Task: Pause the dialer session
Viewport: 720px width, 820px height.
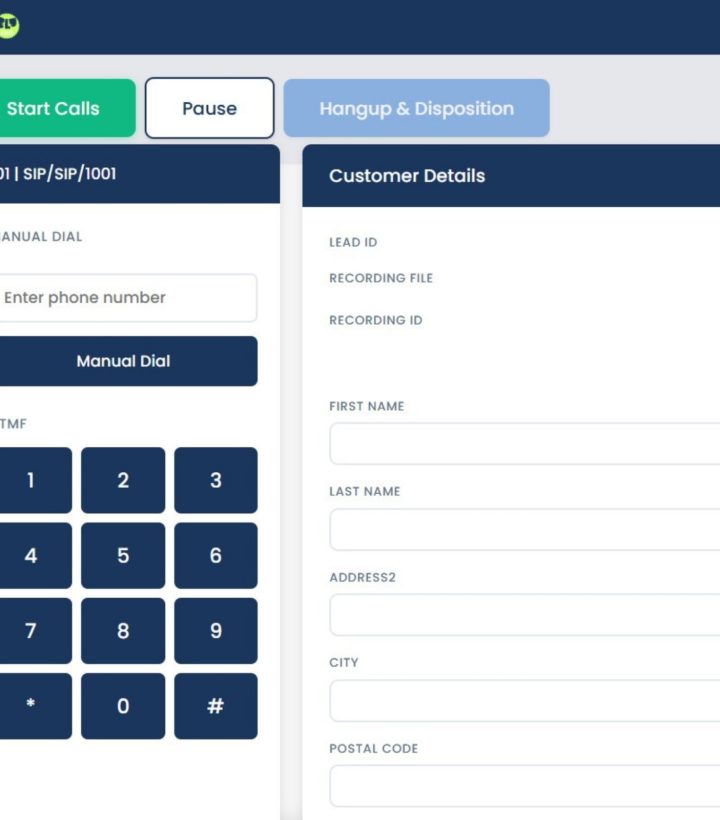Action: coord(209,107)
